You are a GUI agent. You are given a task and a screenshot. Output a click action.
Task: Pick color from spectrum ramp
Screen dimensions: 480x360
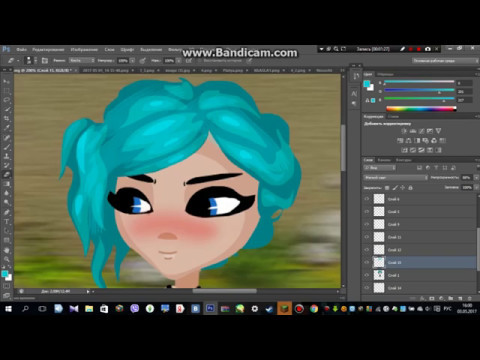421,108
